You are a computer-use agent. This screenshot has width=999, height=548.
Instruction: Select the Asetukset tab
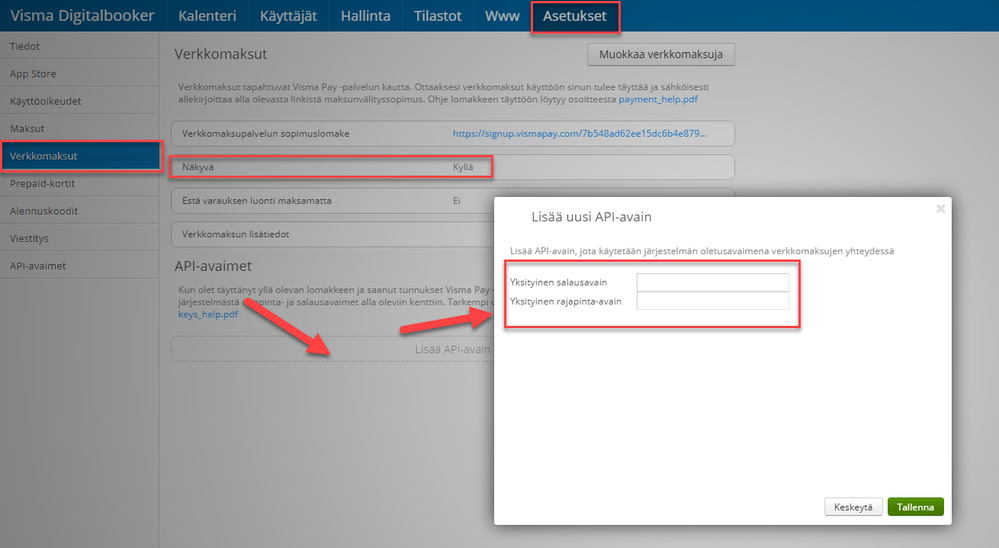pyautogui.click(x=575, y=16)
